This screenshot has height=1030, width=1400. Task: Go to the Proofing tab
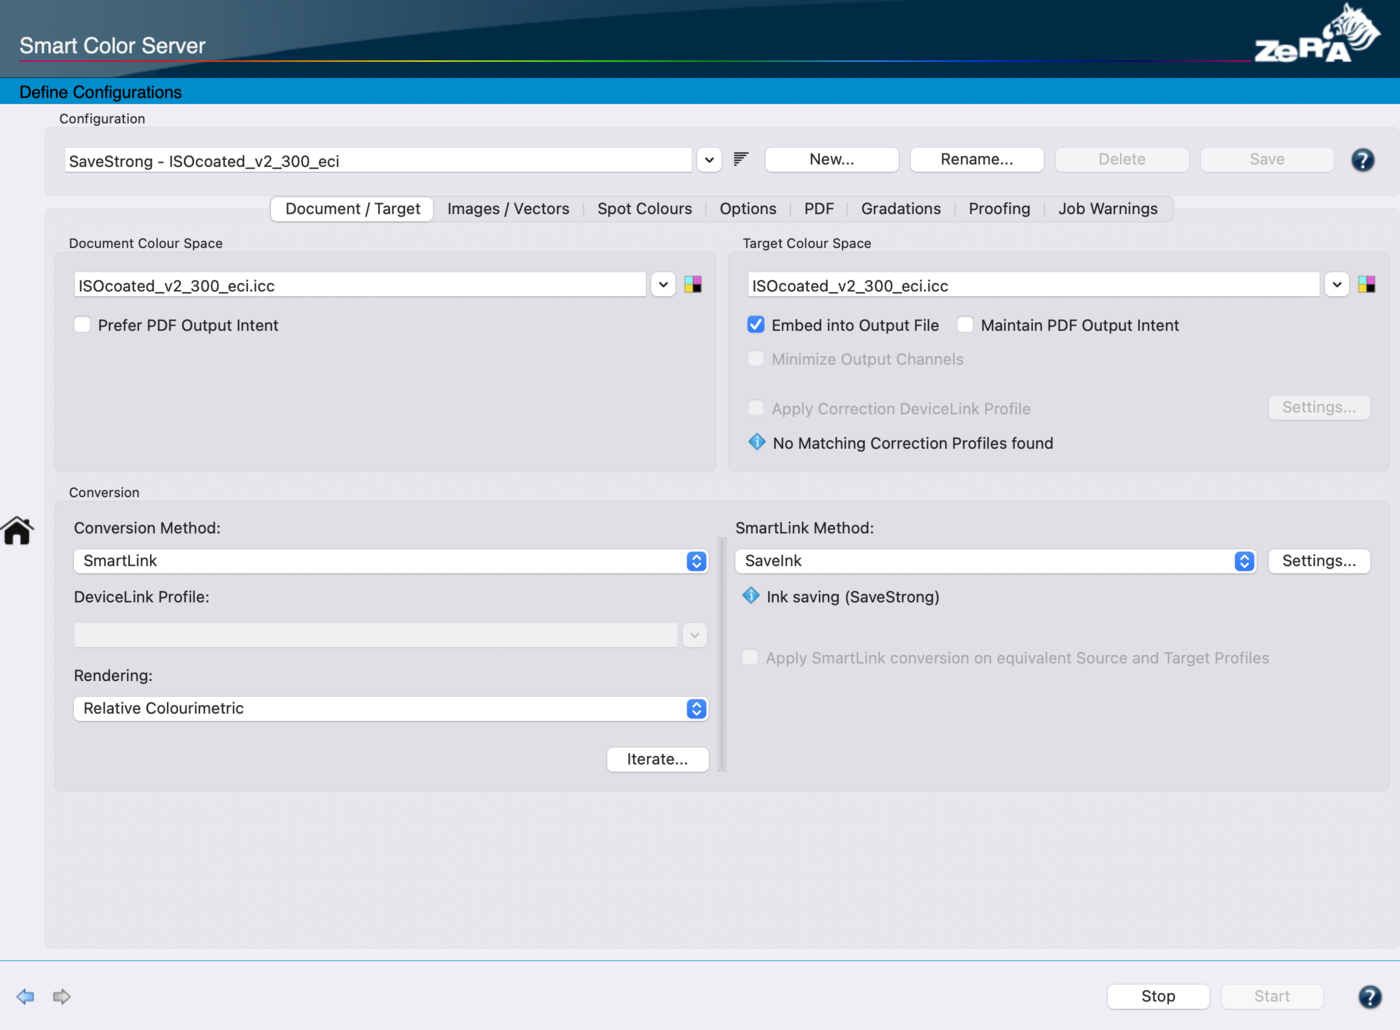point(999,209)
